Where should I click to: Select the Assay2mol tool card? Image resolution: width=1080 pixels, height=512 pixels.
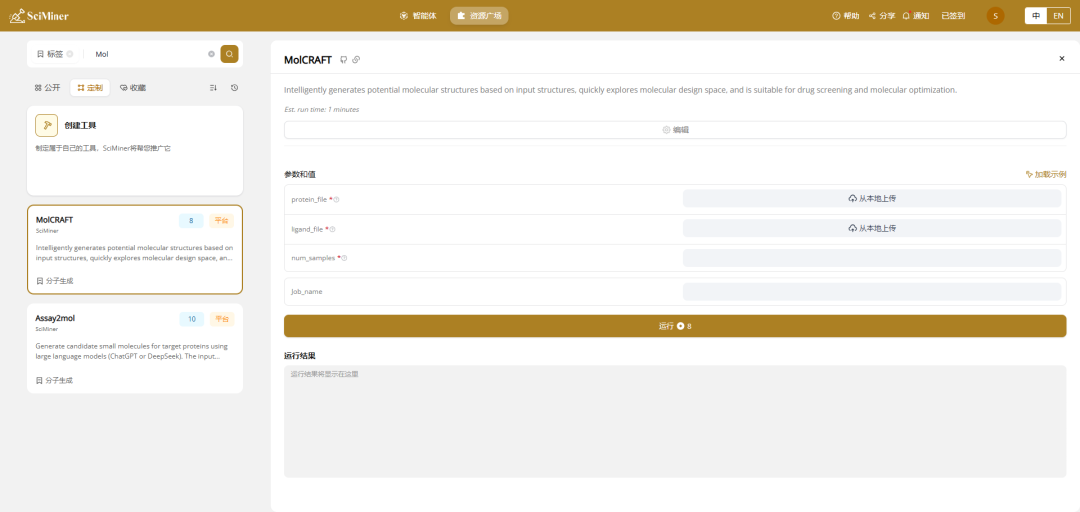tap(134, 348)
